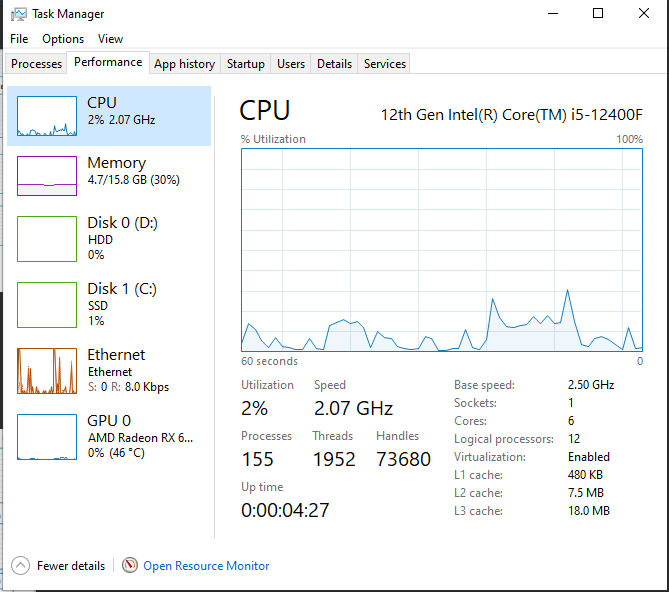This screenshot has width=669, height=592.
Task: Switch to the App history tab
Action: (x=184, y=64)
